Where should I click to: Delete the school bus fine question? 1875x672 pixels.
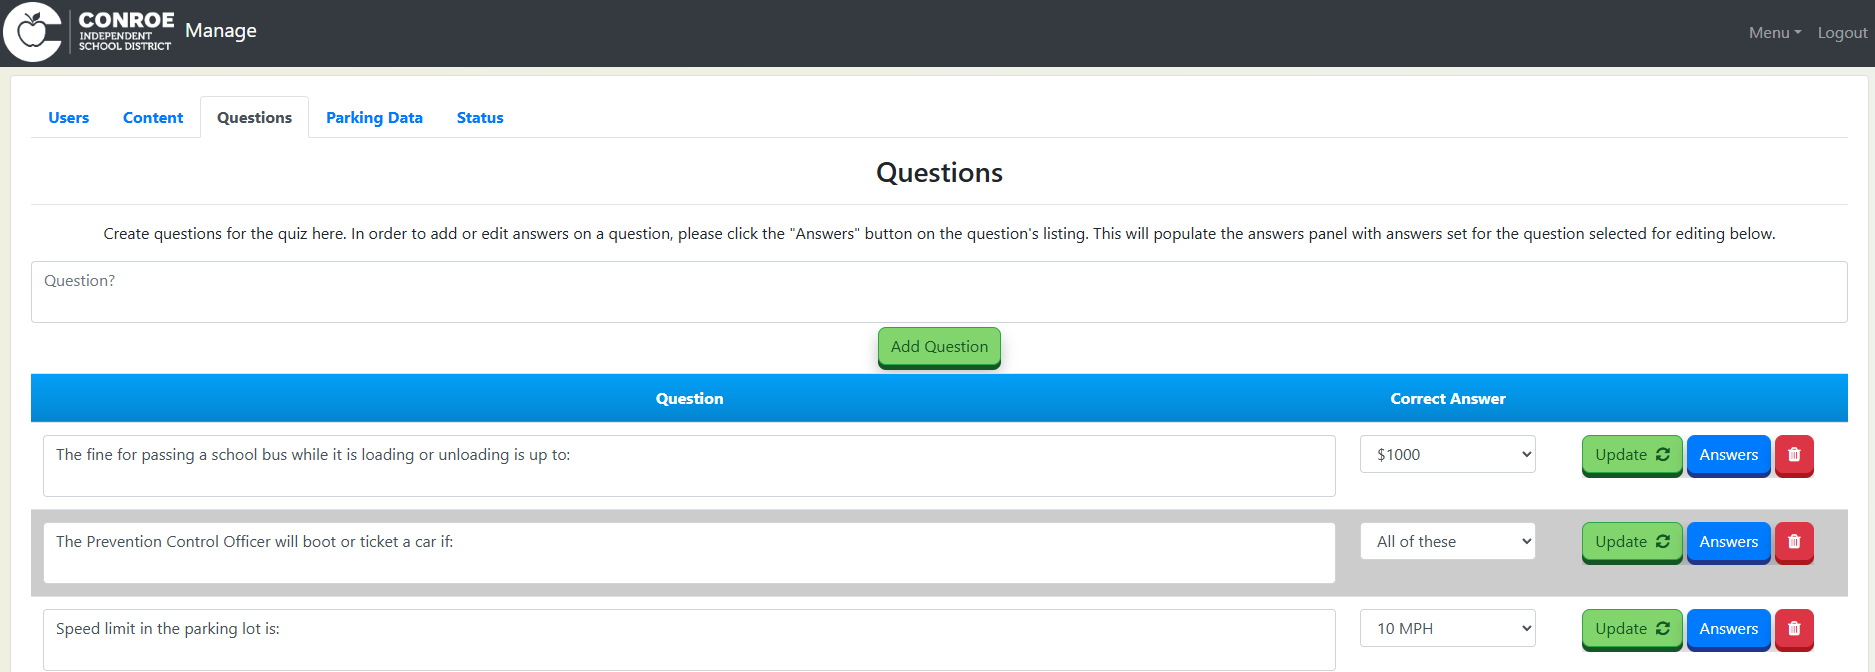click(x=1794, y=456)
